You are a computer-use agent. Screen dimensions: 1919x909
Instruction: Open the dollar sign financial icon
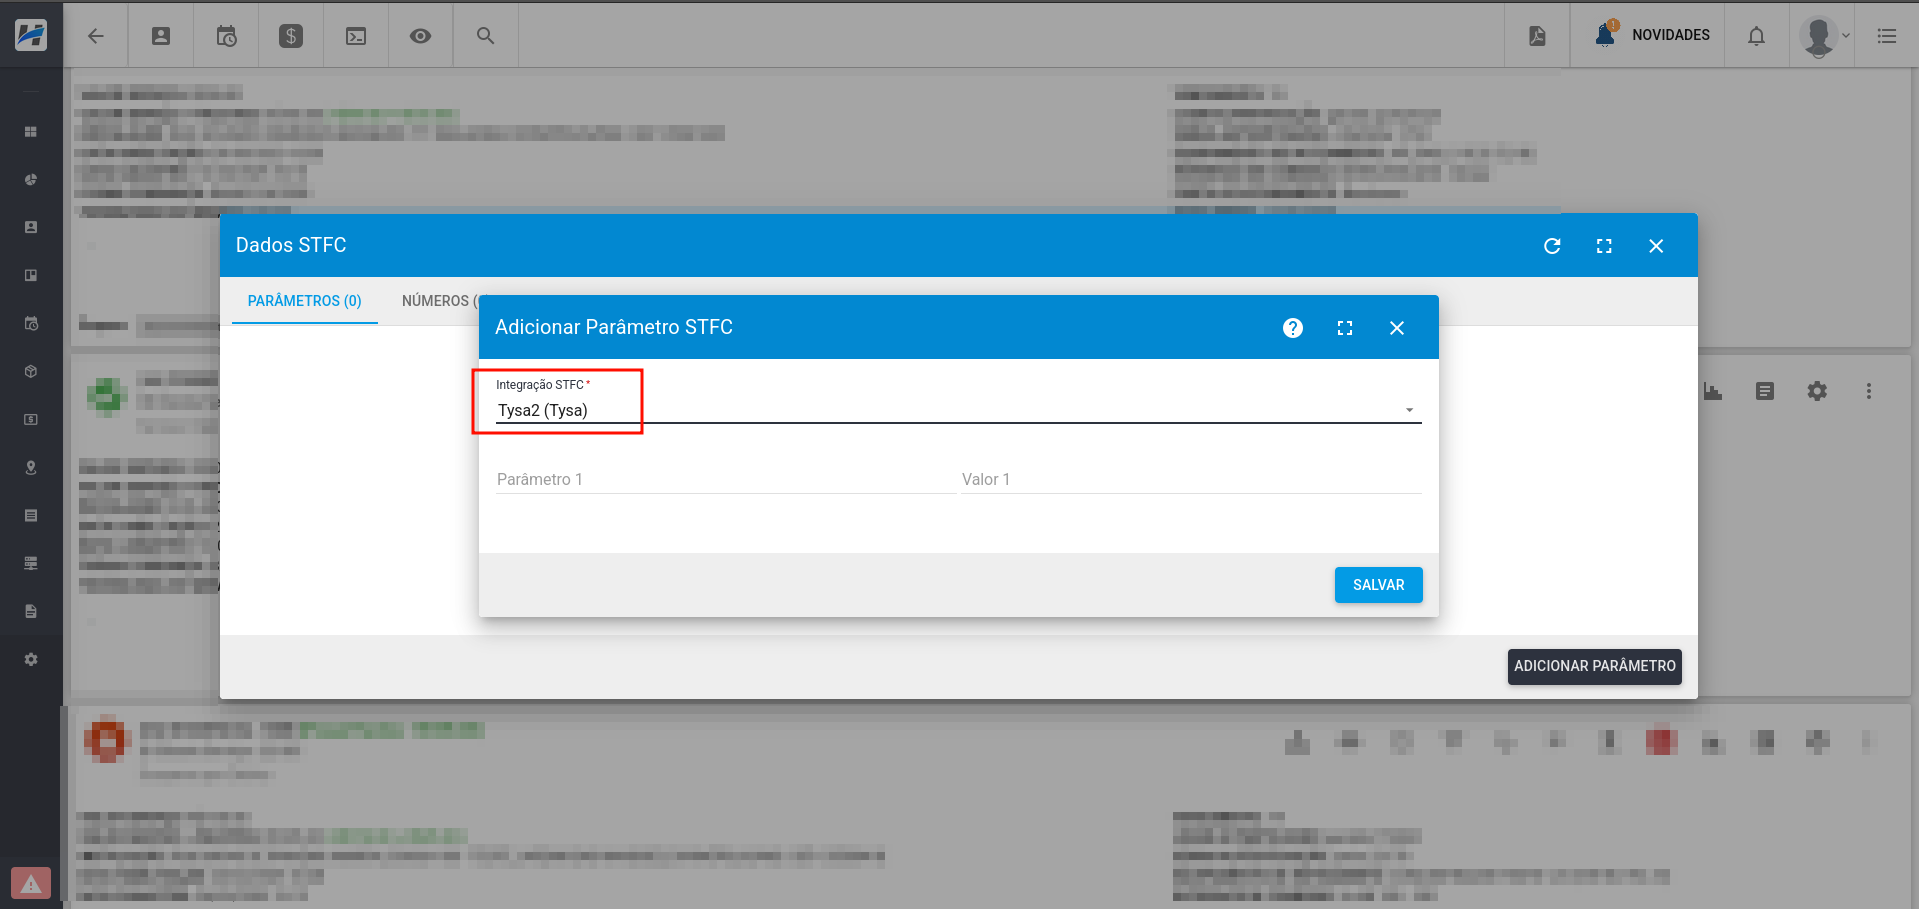pyautogui.click(x=291, y=36)
